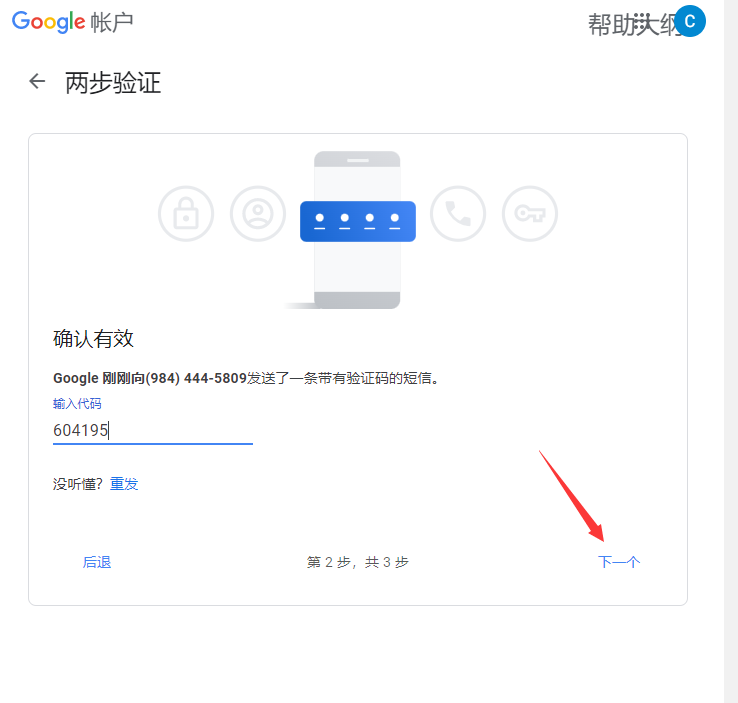Click the user profile circle icon
Screen dimensions: 738x703
(258, 214)
